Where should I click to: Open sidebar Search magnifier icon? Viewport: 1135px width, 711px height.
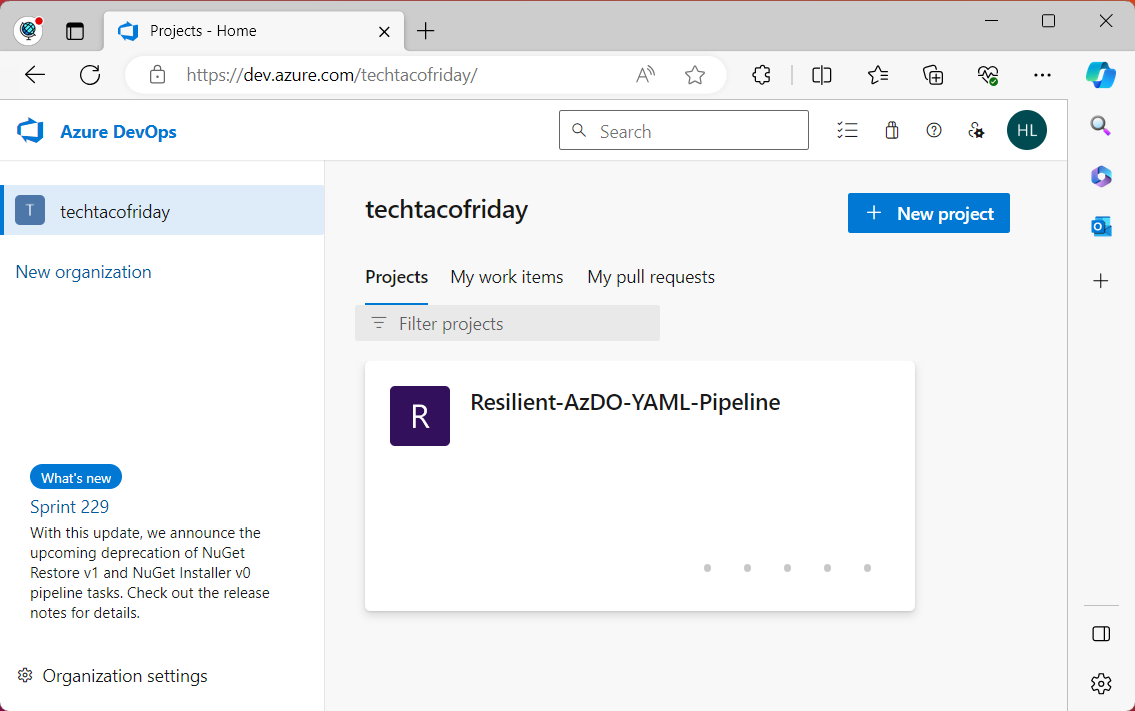(1100, 126)
